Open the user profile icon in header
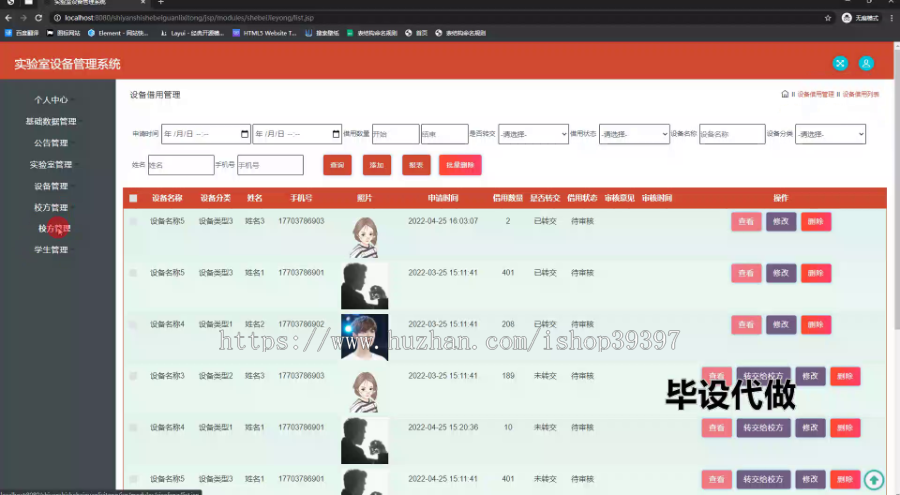The width and height of the screenshot is (900, 495). [866, 63]
